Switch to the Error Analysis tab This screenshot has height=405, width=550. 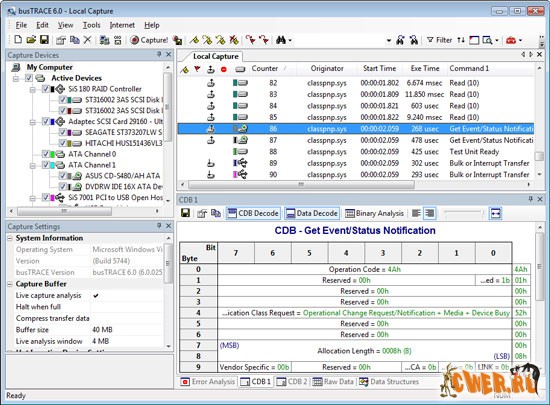208,382
